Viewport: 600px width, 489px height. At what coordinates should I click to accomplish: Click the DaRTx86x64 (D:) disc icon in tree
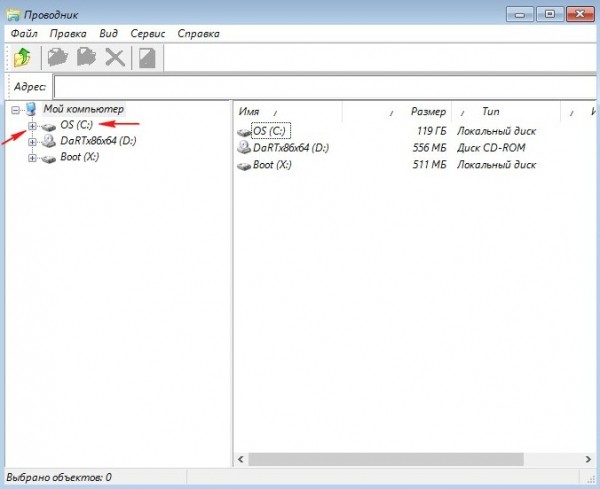click(49, 141)
